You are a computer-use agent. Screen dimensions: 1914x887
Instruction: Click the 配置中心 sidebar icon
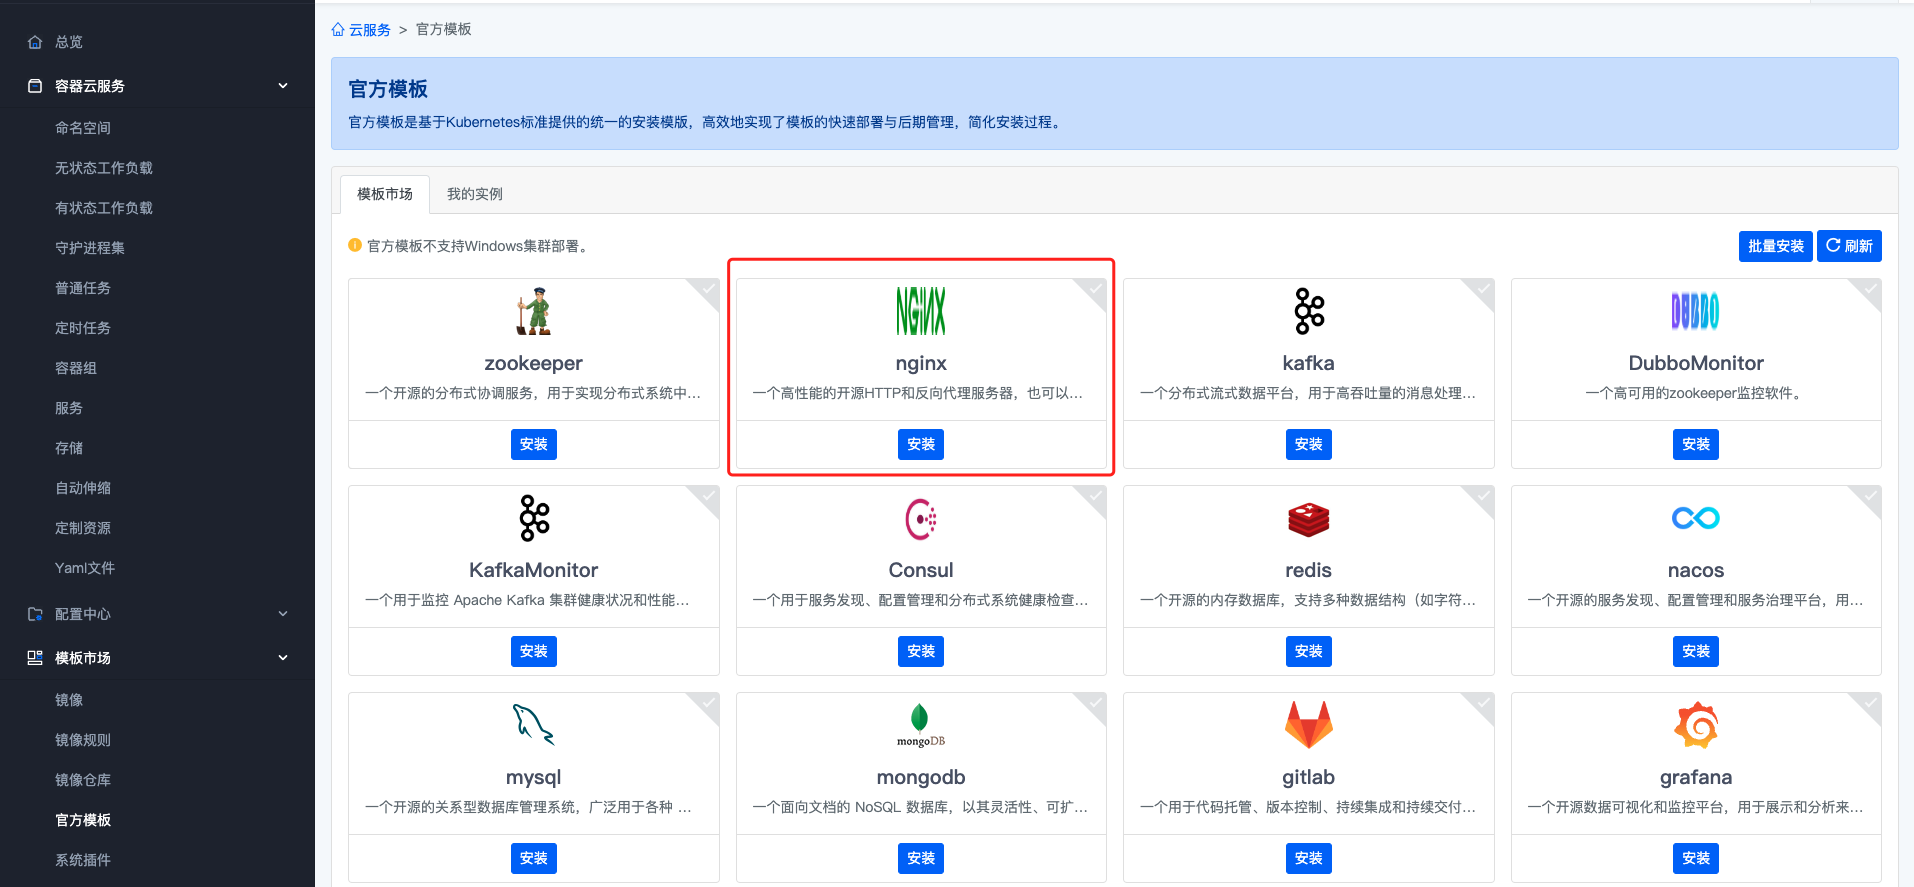click(x=35, y=614)
